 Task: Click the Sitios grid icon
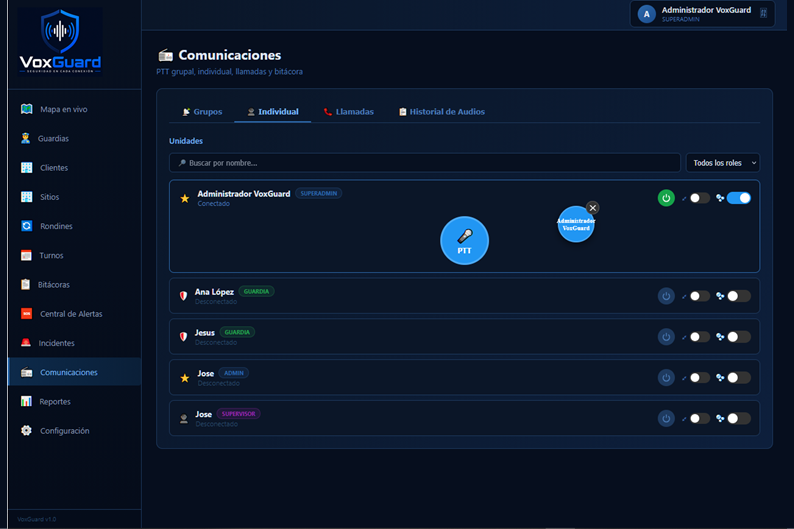tap(26, 197)
